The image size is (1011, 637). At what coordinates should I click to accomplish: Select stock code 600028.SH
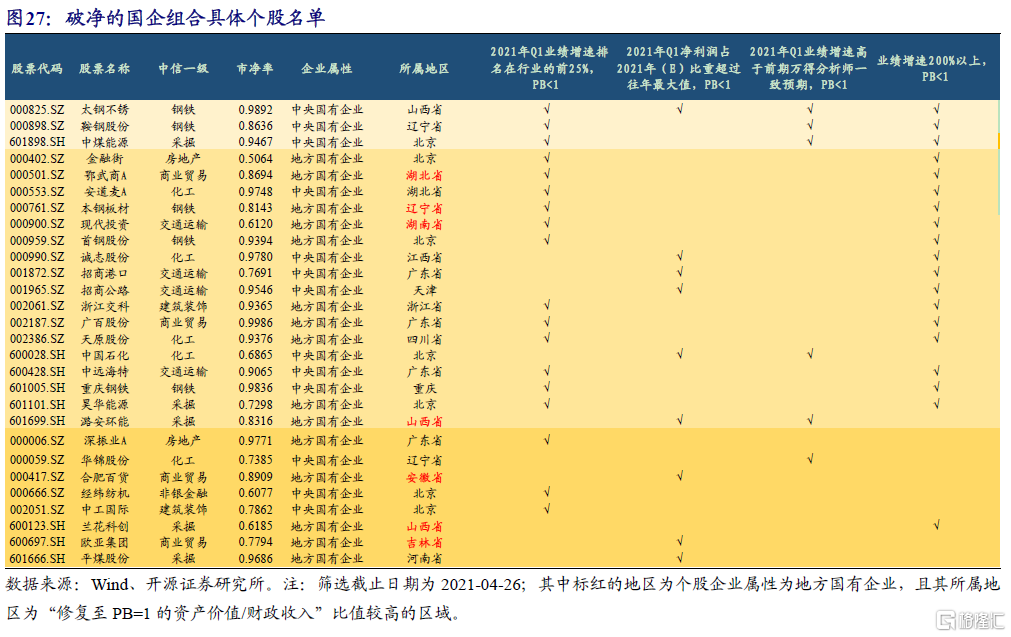point(37,355)
